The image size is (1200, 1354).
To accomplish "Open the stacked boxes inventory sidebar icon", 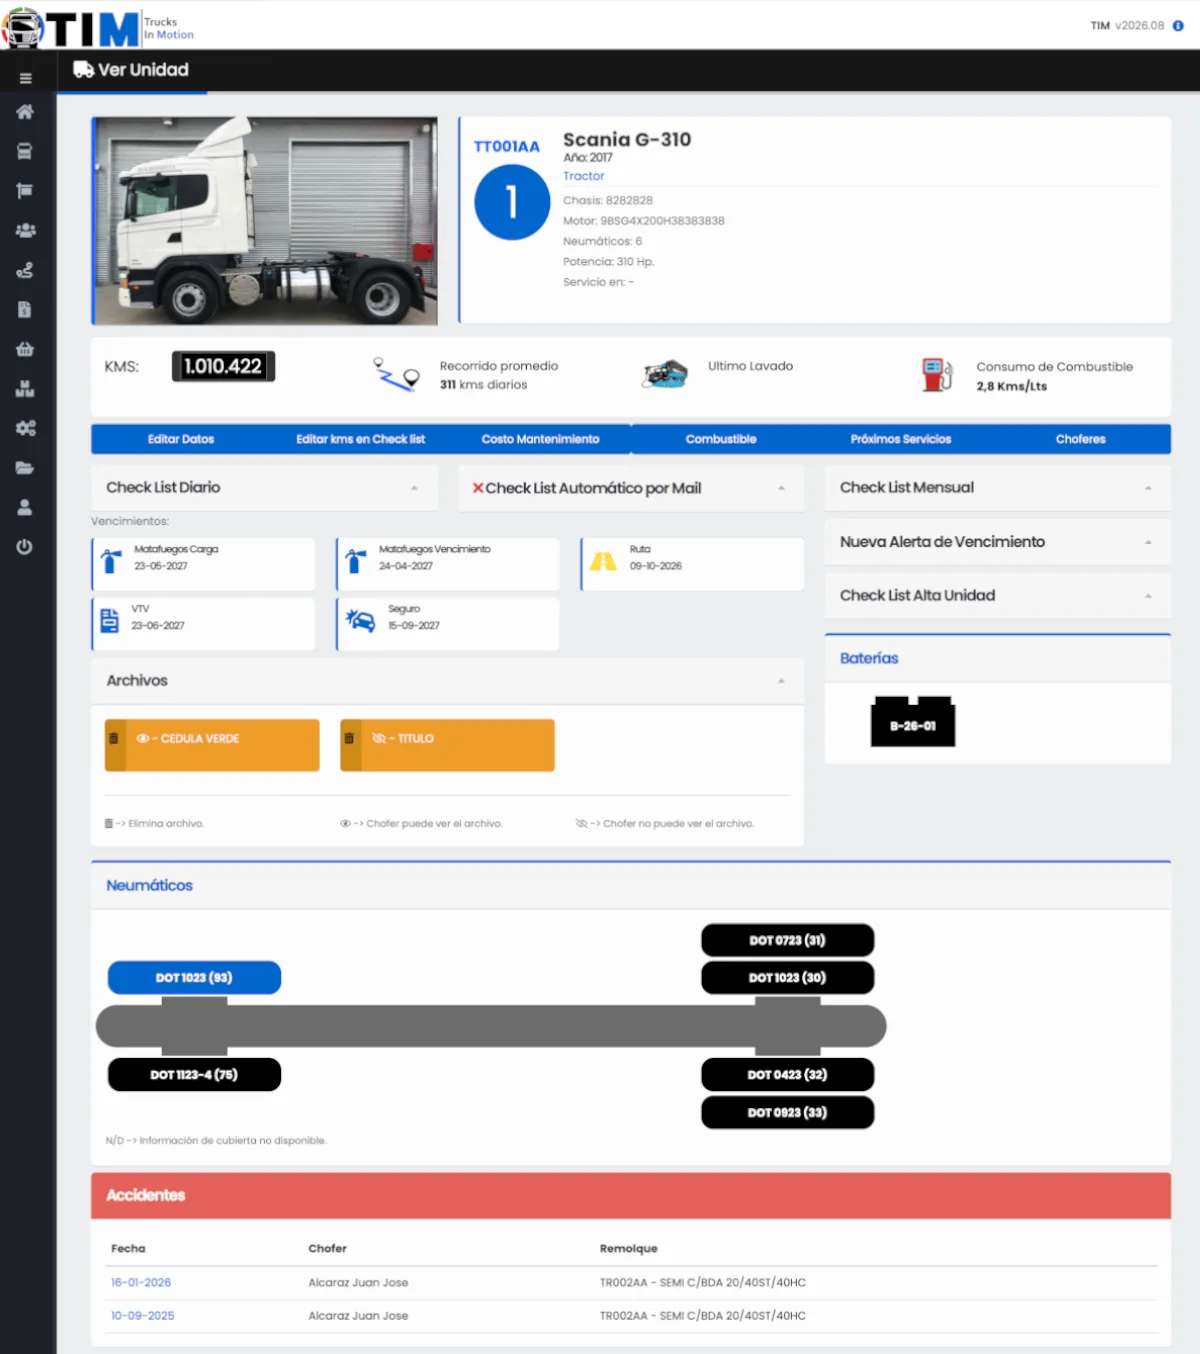I will [25, 389].
